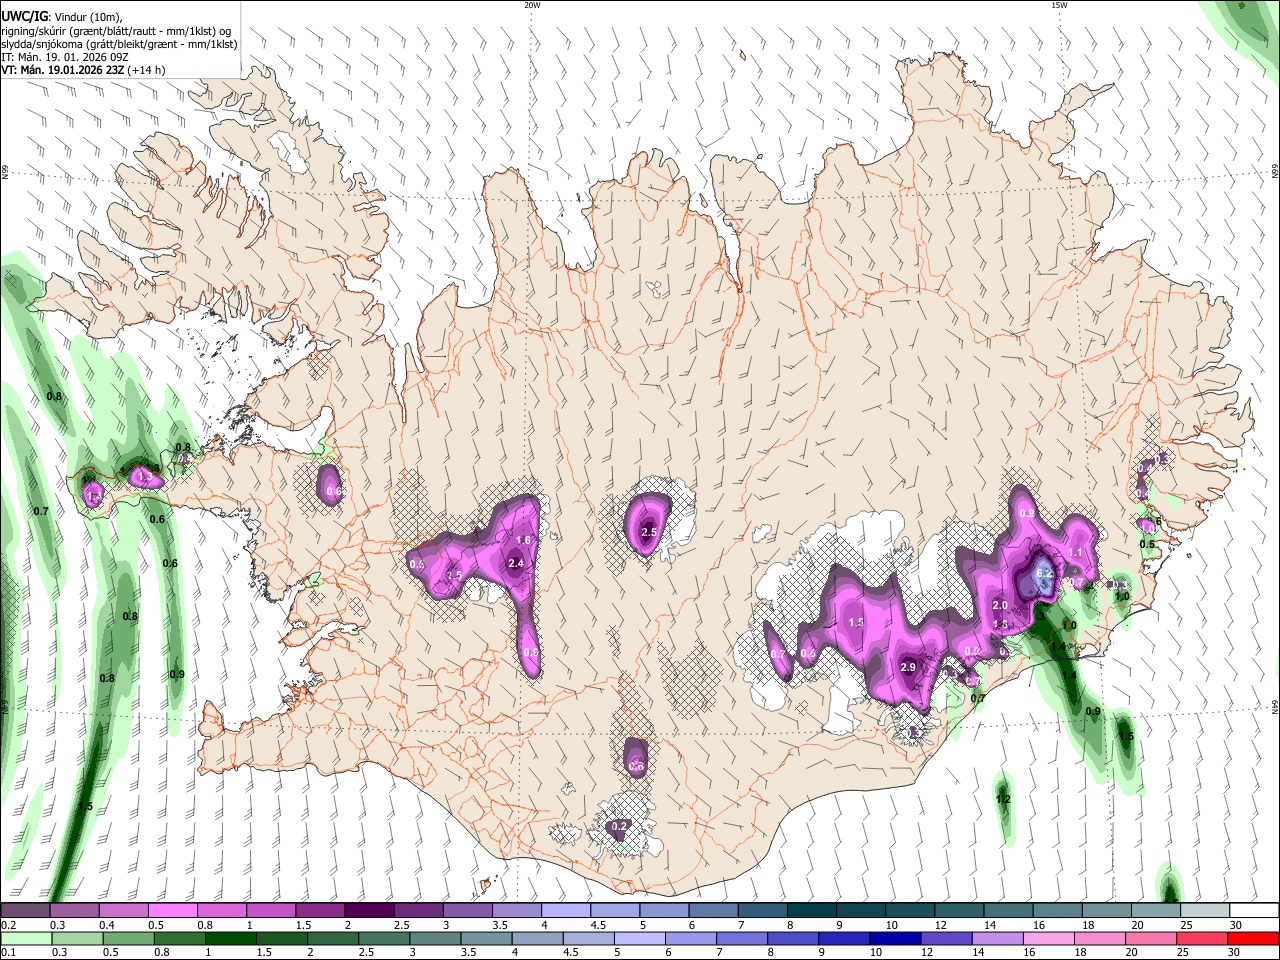
Task: Pick the bright red rain swatch starting at 30
Action: pos(1254,938)
